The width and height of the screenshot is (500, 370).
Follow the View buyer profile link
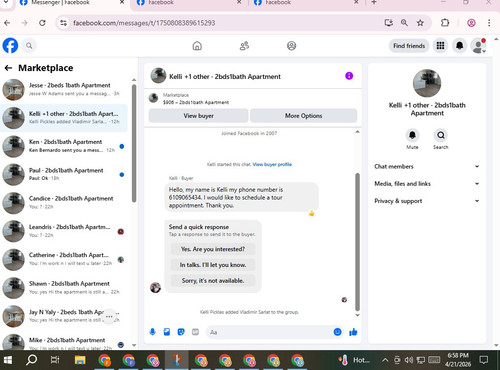click(272, 164)
